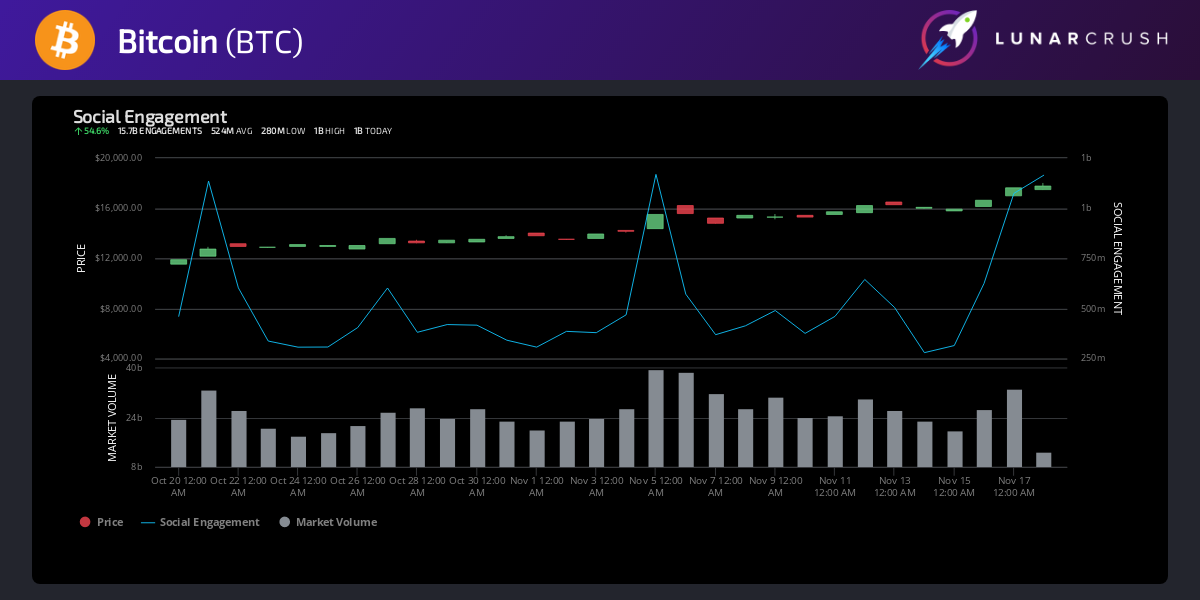
Task: Click the 500m social engagement axis label
Action: click(x=1093, y=308)
